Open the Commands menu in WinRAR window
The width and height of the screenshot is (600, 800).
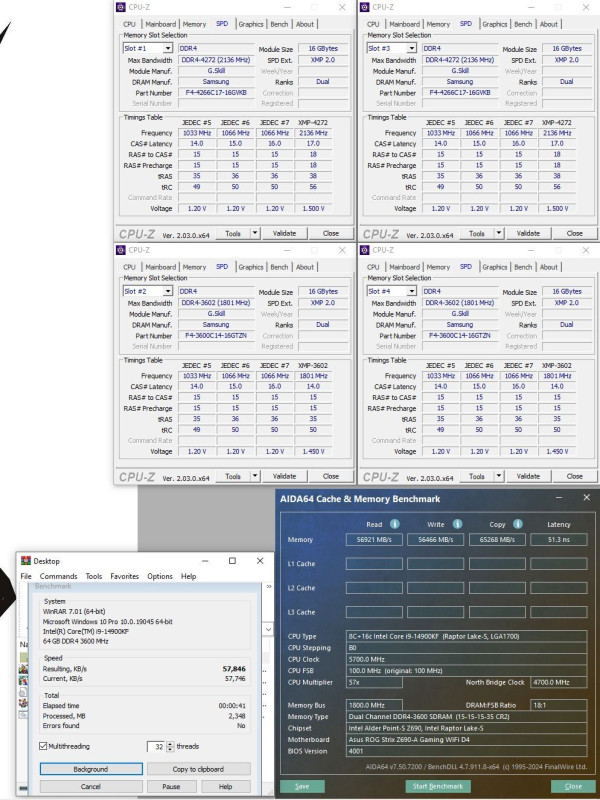click(x=59, y=576)
